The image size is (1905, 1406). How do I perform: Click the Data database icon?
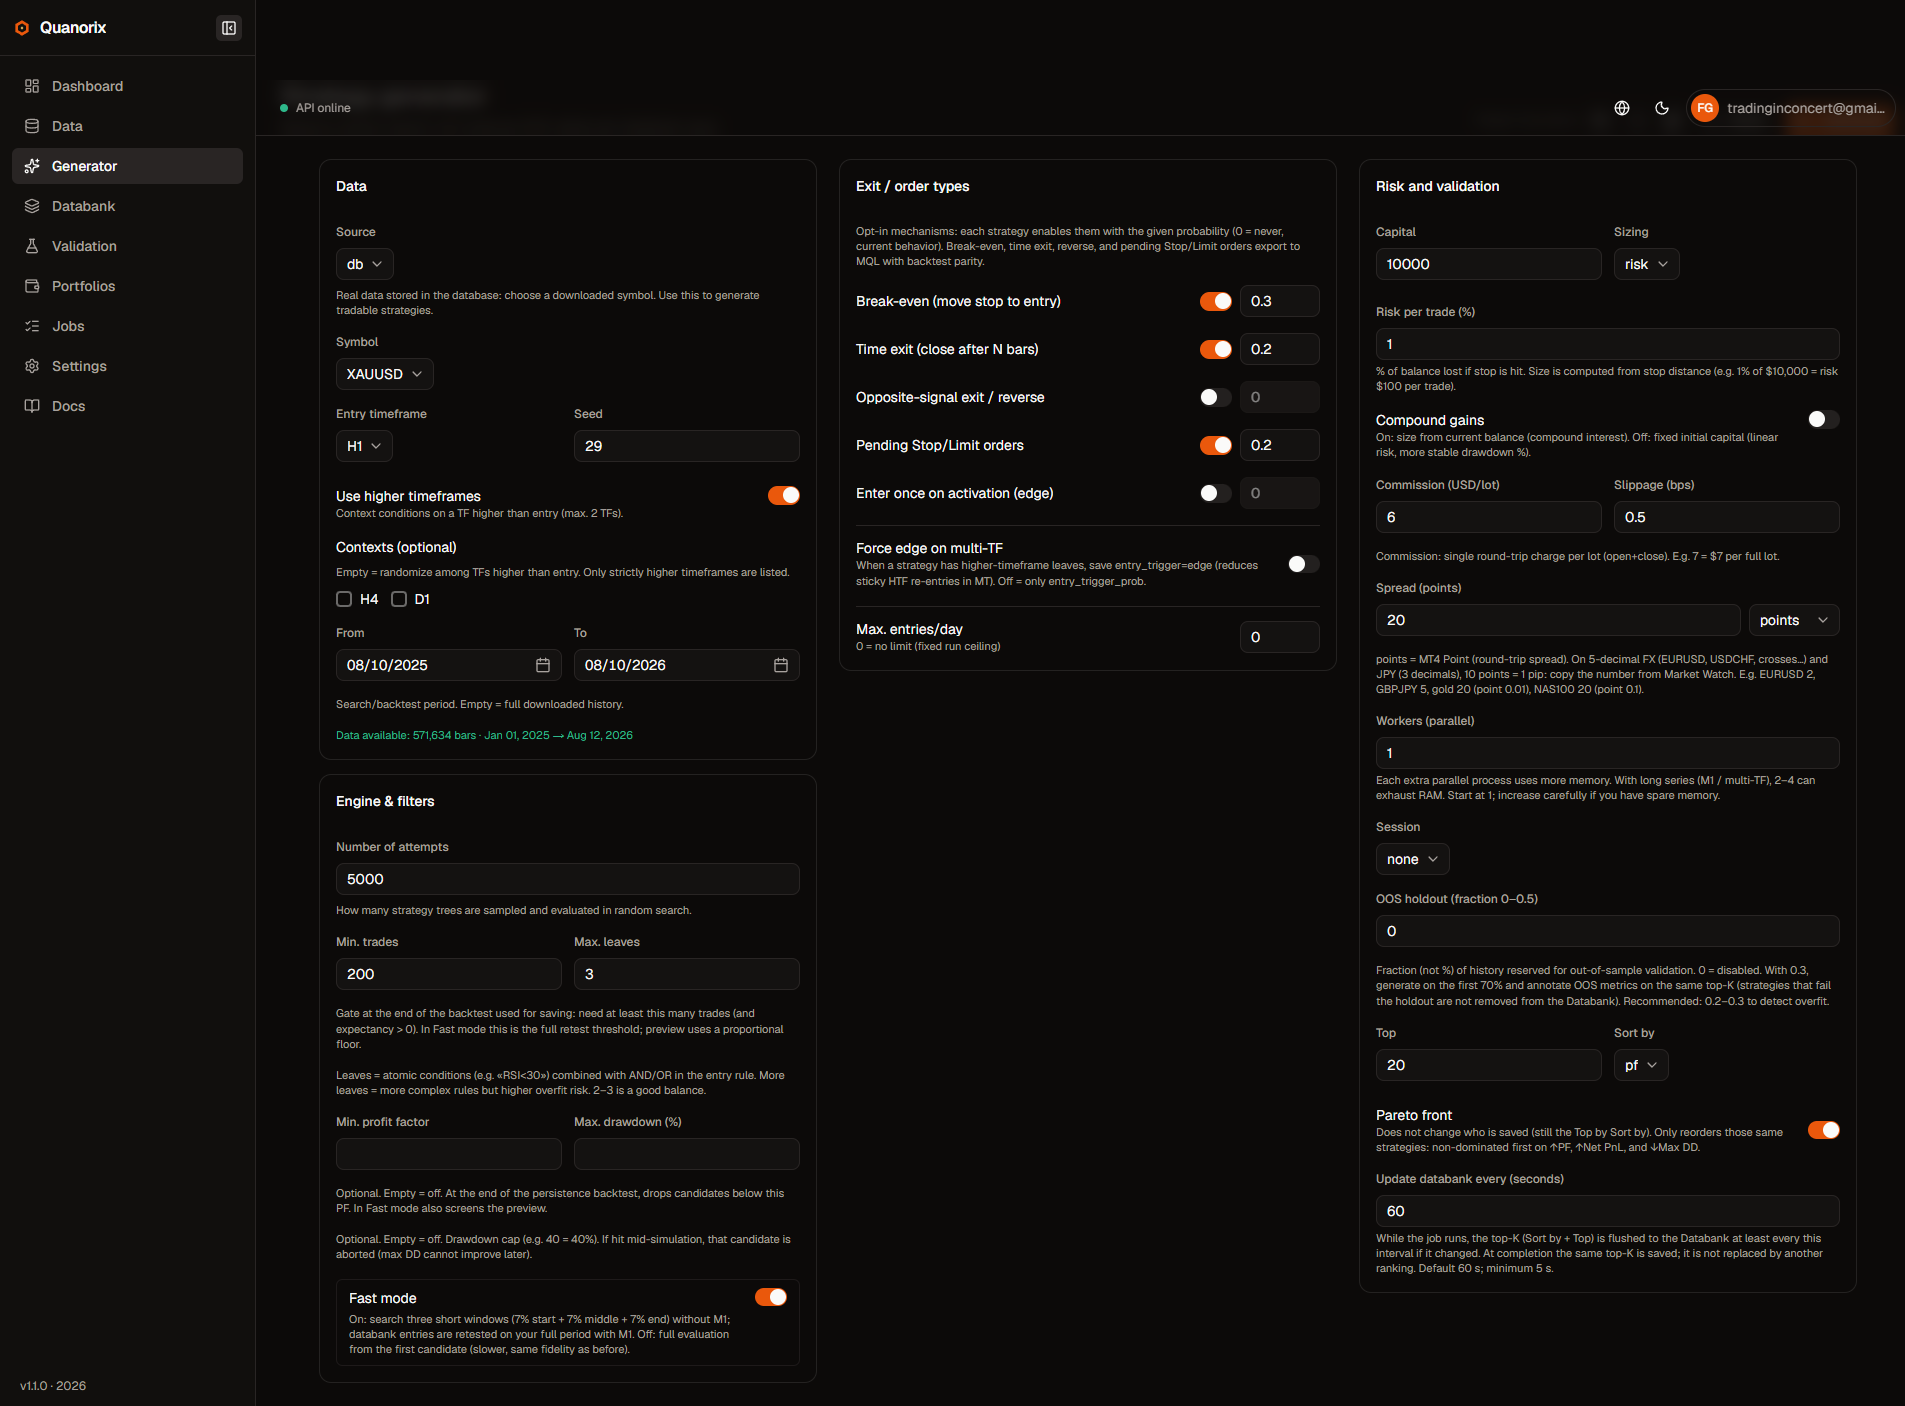pyautogui.click(x=32, y=126)
